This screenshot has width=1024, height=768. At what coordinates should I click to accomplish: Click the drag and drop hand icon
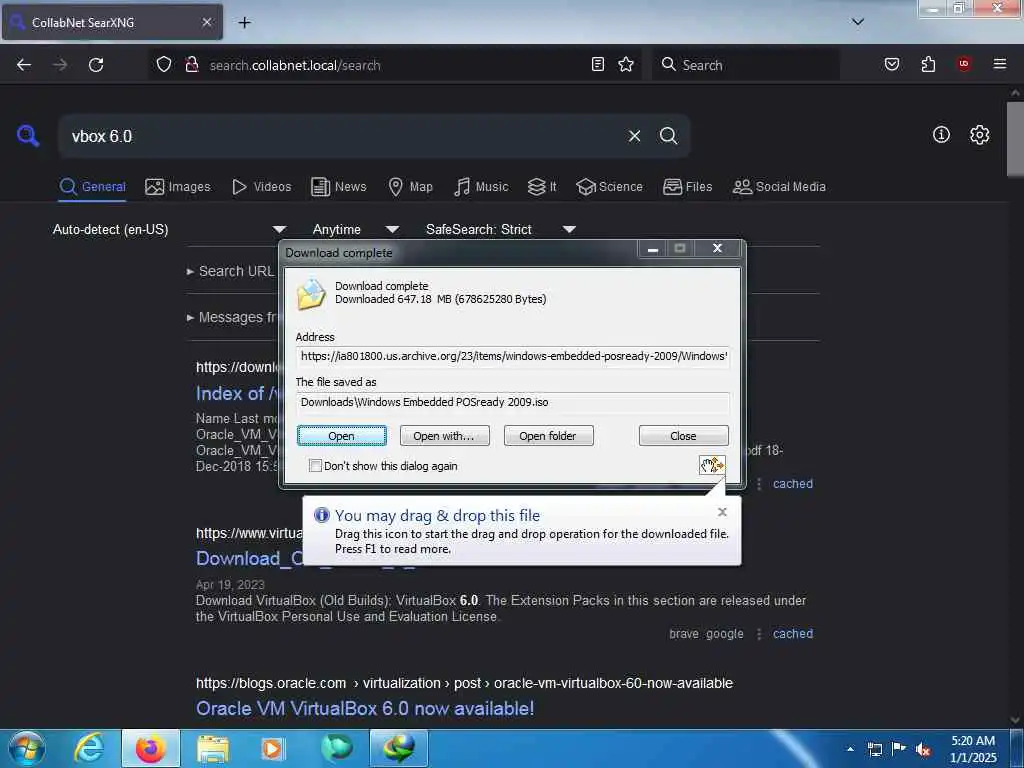pyautogui.click(x=712, y=465)
